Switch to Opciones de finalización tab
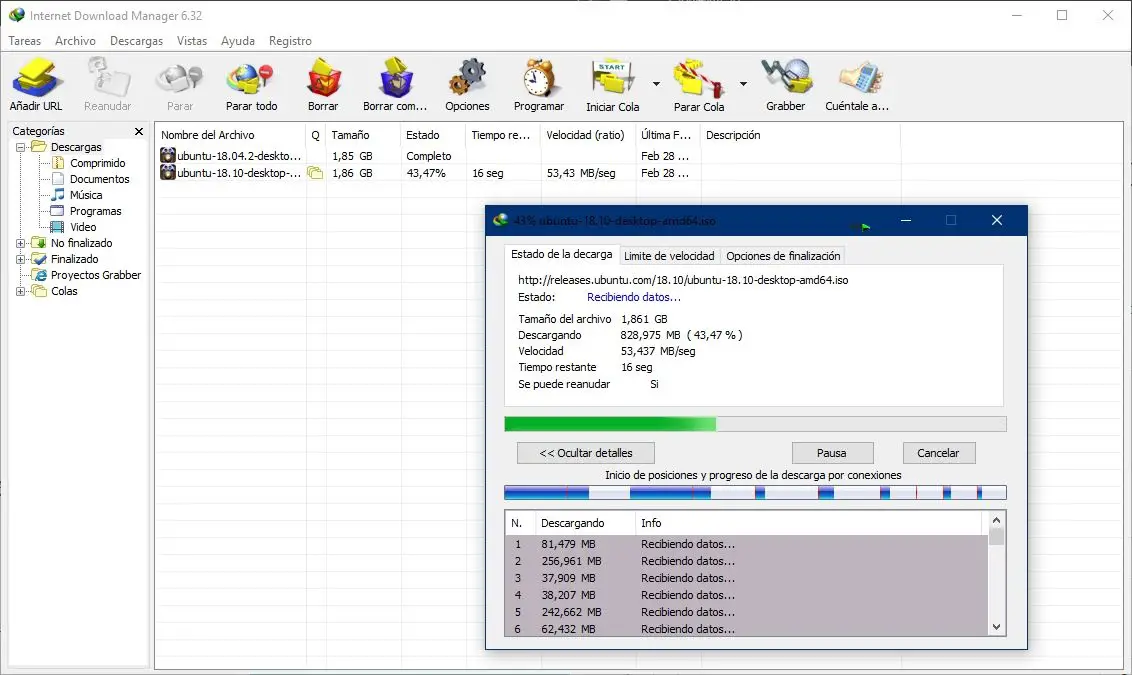The image size is (1132, 675). click(783, 256)
